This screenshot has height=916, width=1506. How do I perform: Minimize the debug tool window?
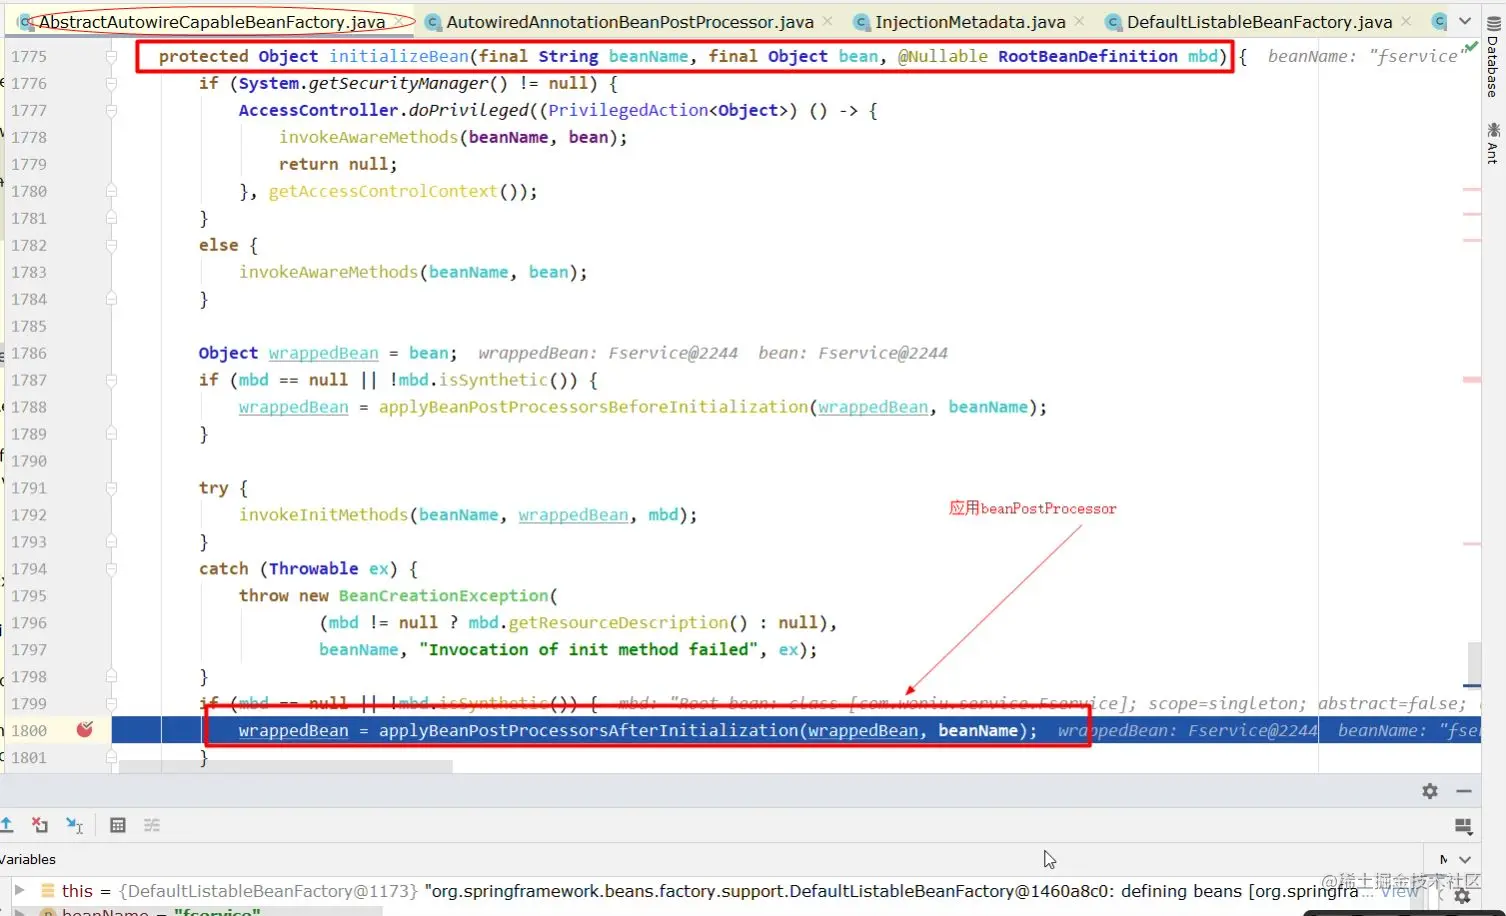coord(1464,791)
